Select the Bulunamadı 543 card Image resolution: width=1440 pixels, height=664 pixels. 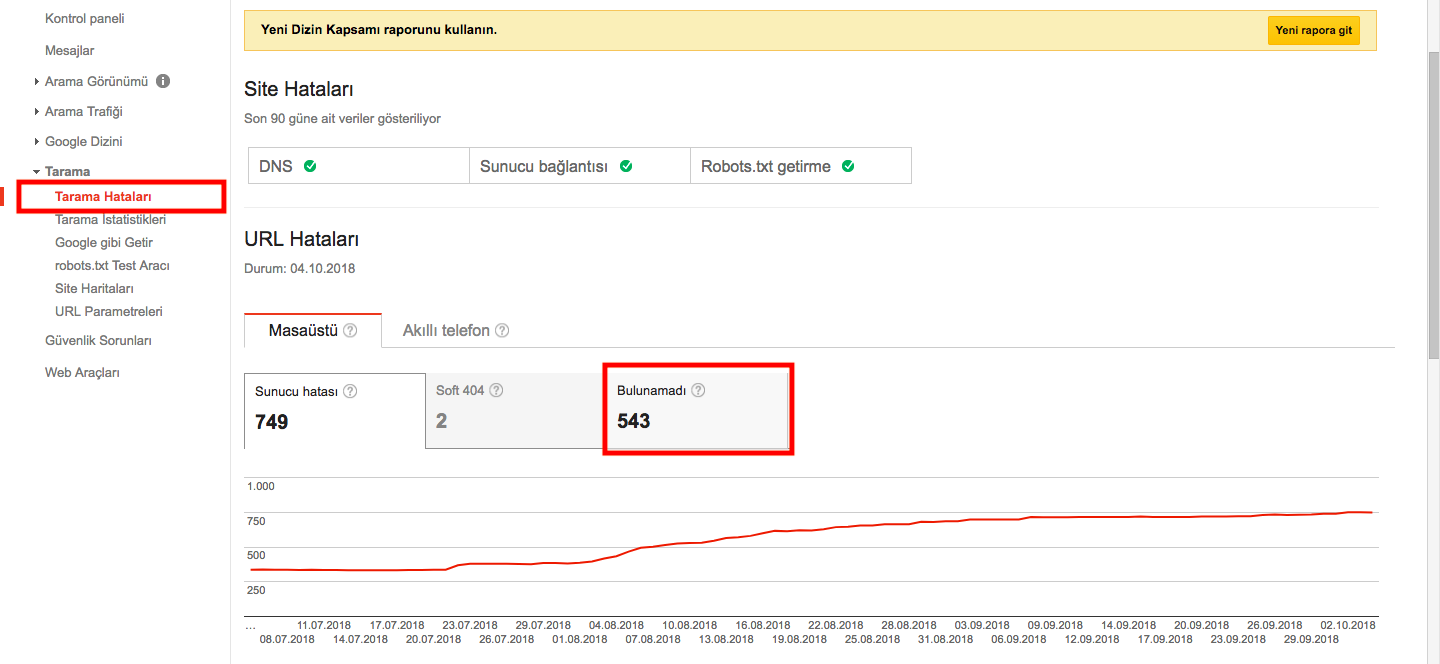point(698,410)
